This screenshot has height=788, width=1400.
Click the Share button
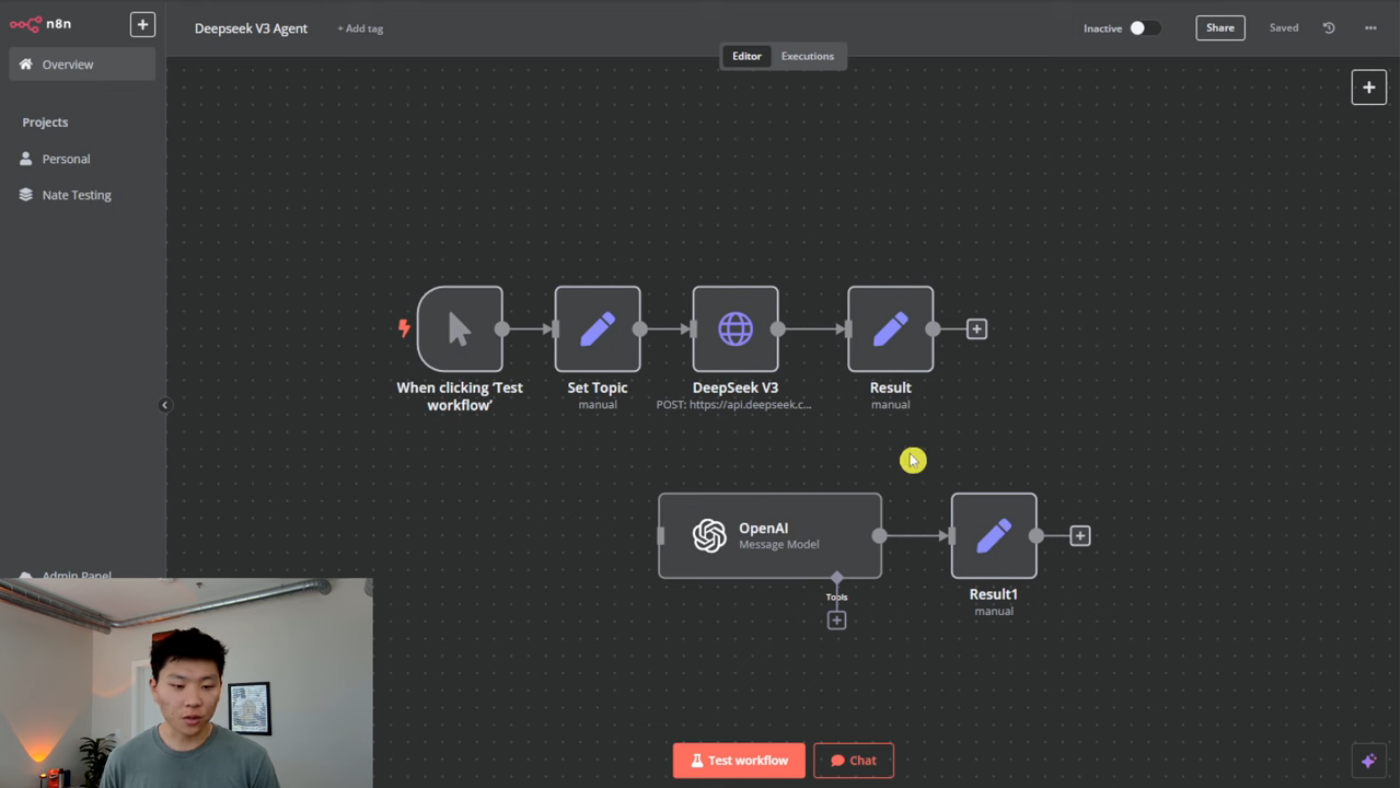[x=1220, y=28]
